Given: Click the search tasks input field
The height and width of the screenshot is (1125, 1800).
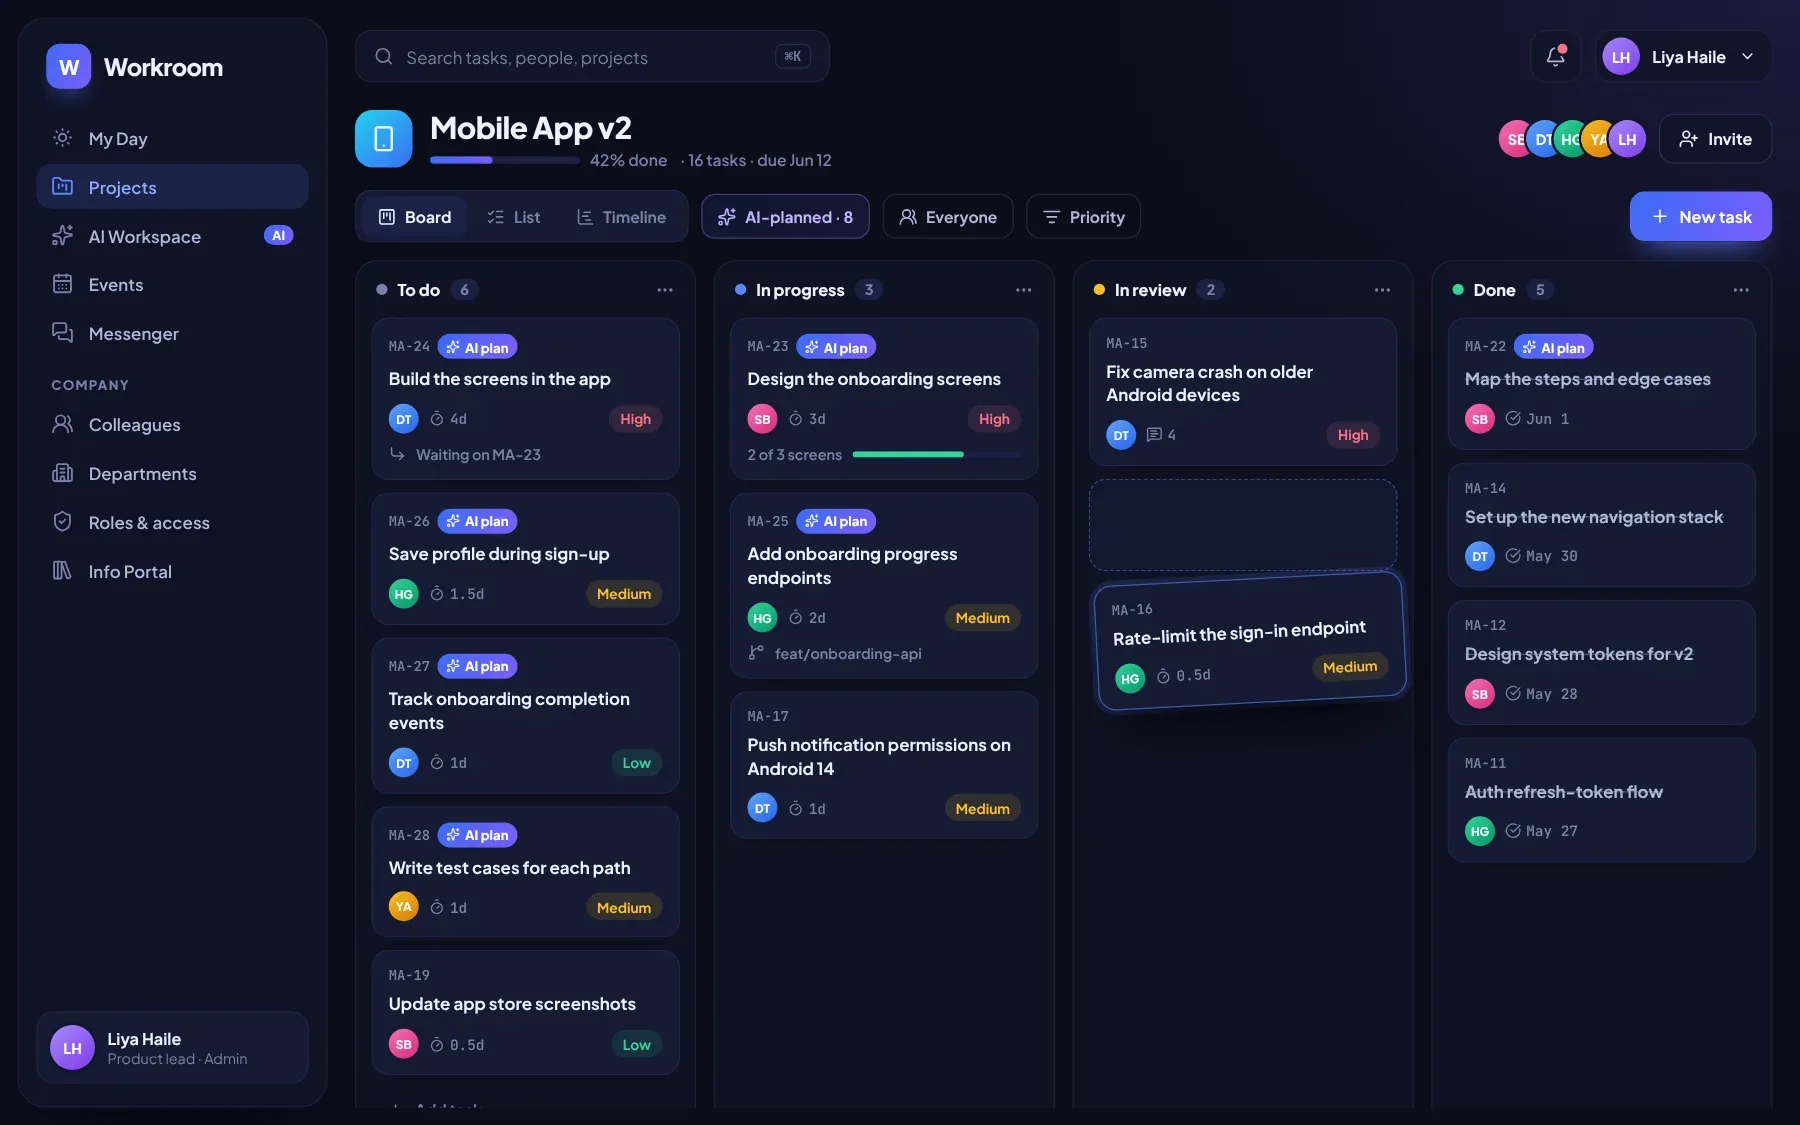Looking at the screenshot, I should tap(592, 57).
